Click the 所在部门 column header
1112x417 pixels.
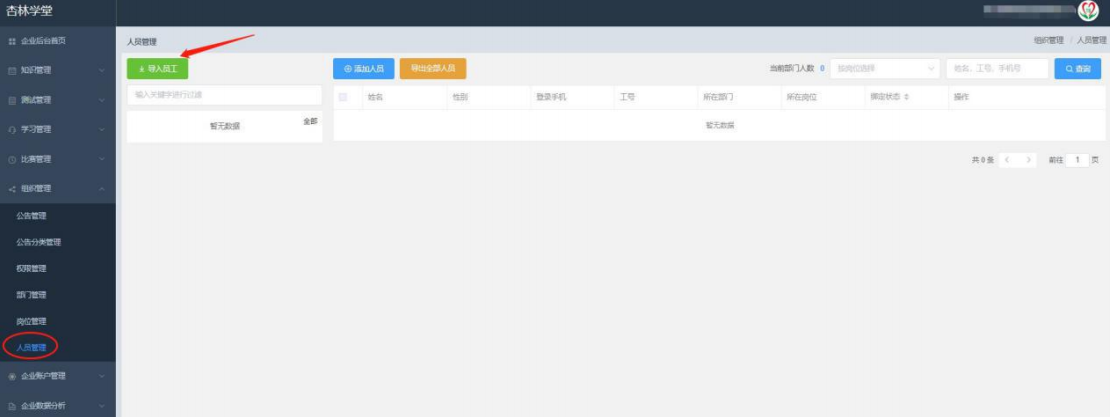click(x=718, y=97)
